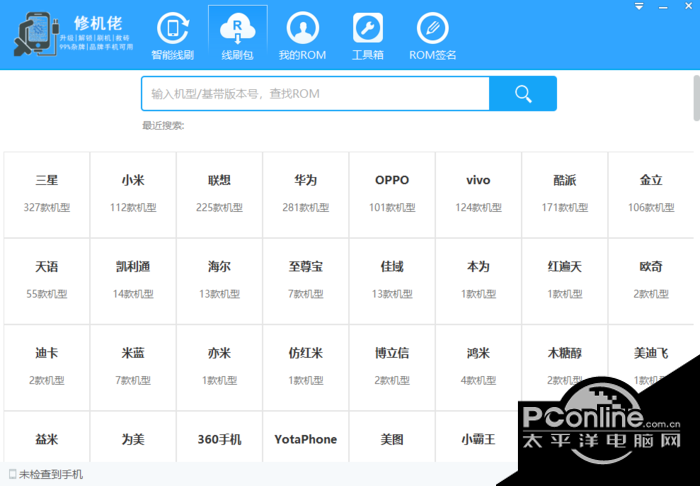This screenshot has height=486, width=700.
Task: Click the 修机佬 app logo
Action: [x=73, y=35]
